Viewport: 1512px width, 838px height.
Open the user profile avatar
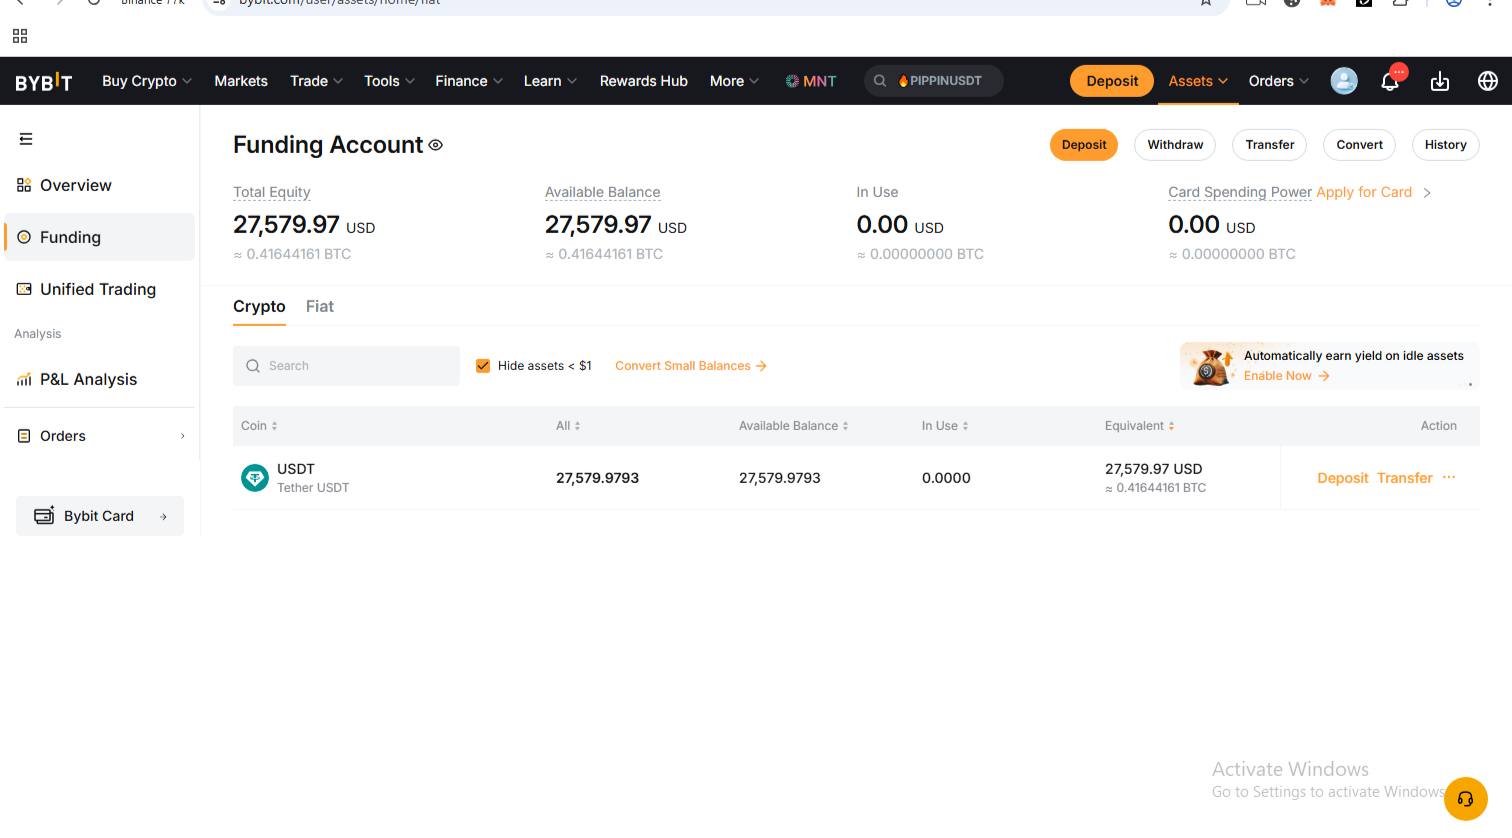[x=1344, y=81]
